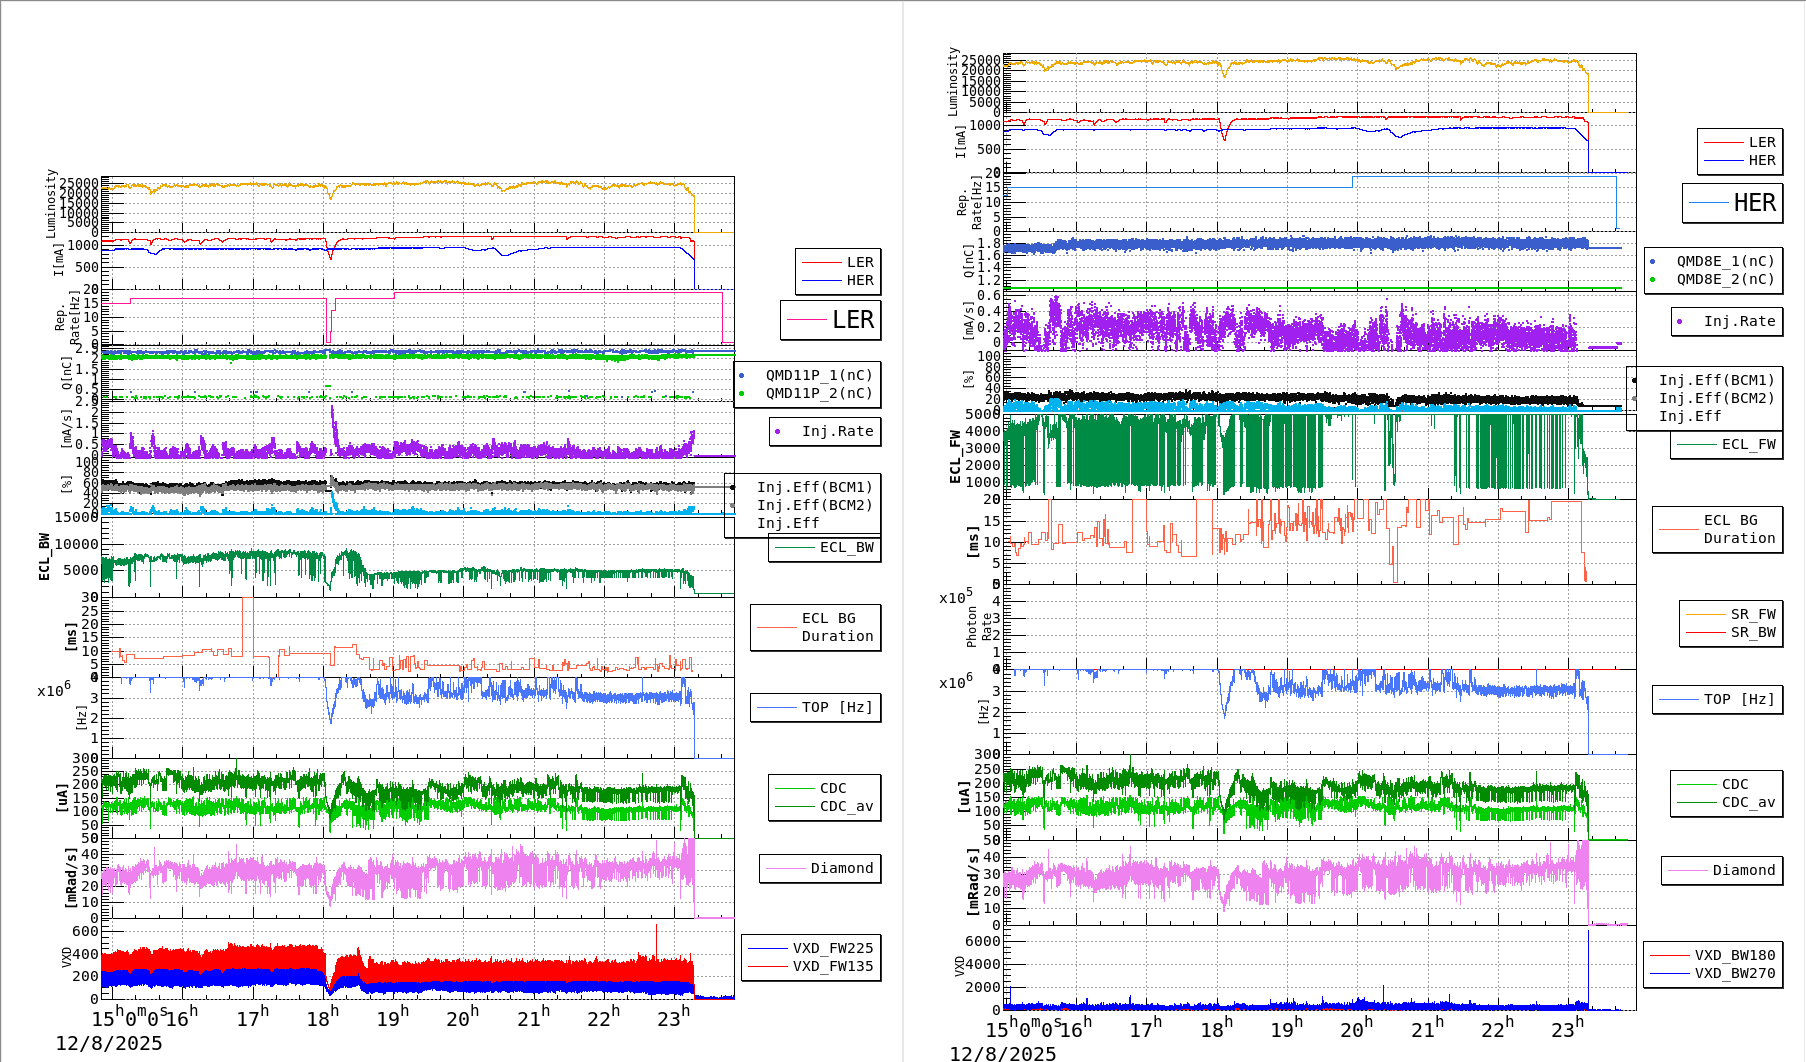Click the ECL_BW y-axis label
This screenshot has width=1806, height=1062.
tap(44, 556)
